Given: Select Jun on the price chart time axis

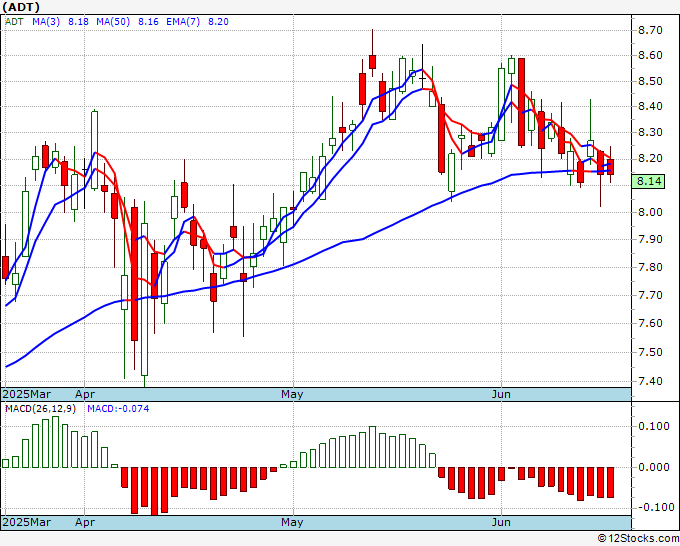Looking at the screenshot, I should point(501,394).
